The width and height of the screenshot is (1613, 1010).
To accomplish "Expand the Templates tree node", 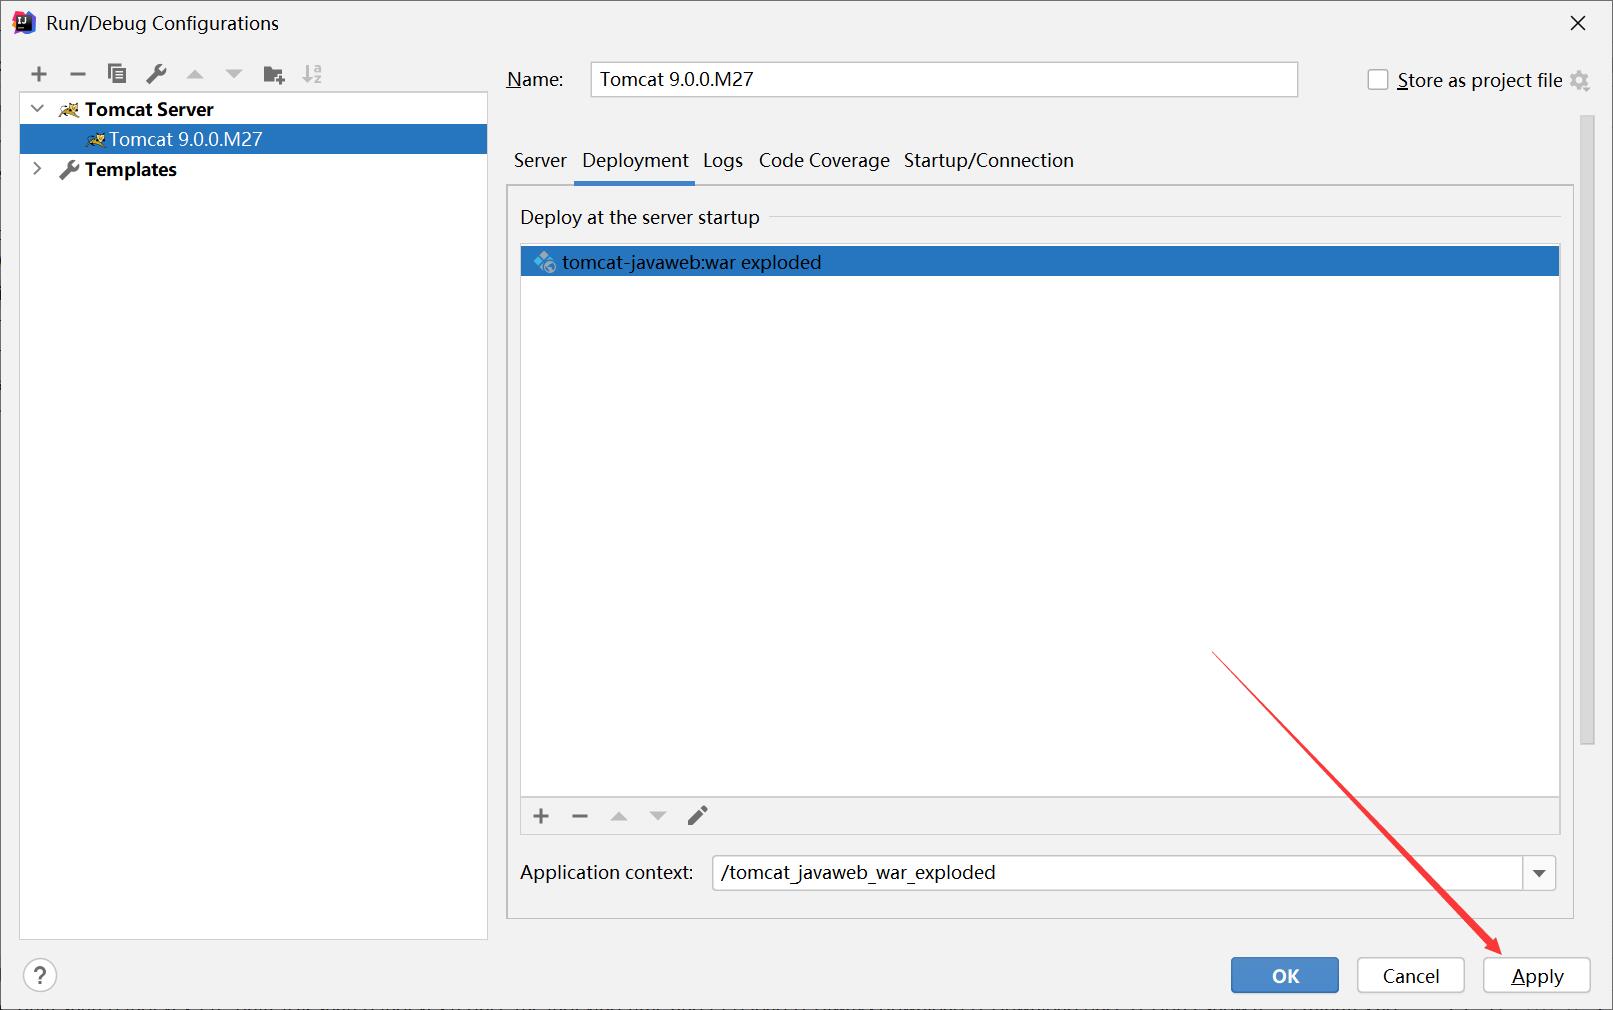I will click(38, 169).
